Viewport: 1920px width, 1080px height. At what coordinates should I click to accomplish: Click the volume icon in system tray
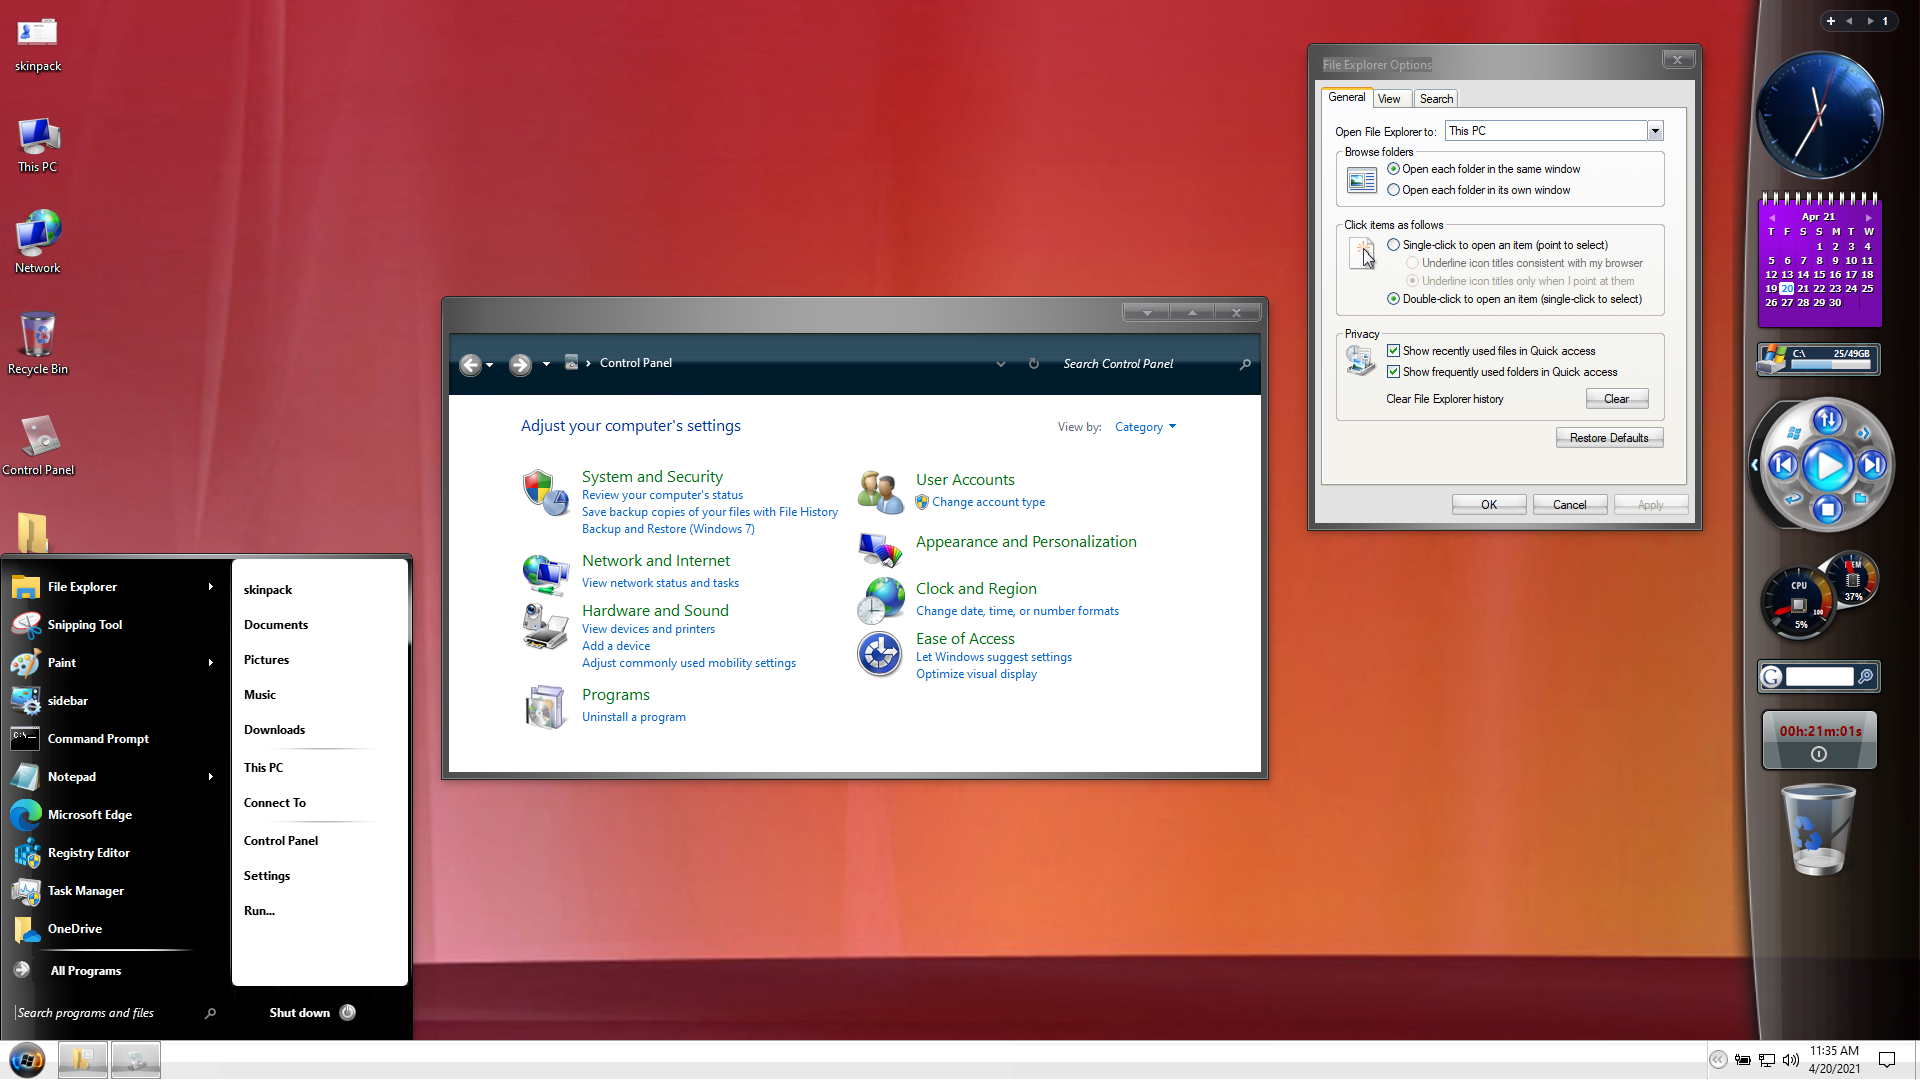[1790, 1060]
